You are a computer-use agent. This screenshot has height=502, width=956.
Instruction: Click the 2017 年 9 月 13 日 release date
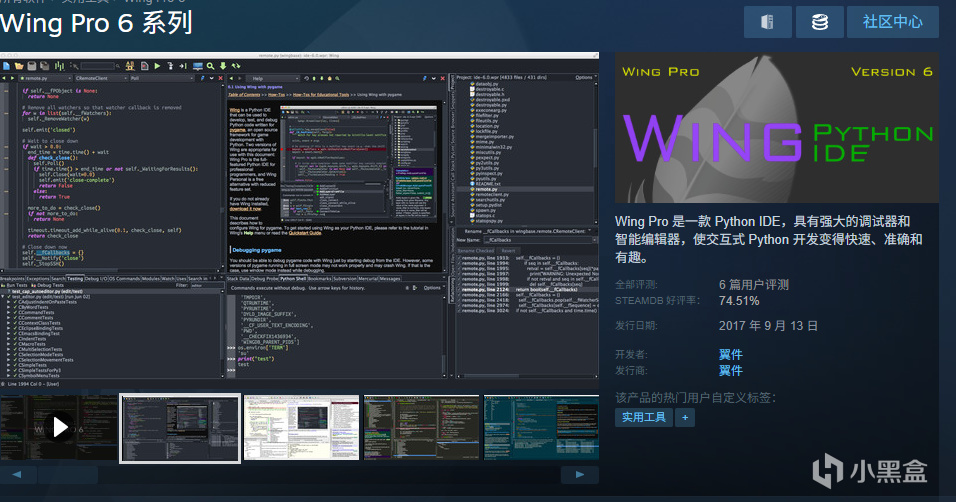point(768,326)
